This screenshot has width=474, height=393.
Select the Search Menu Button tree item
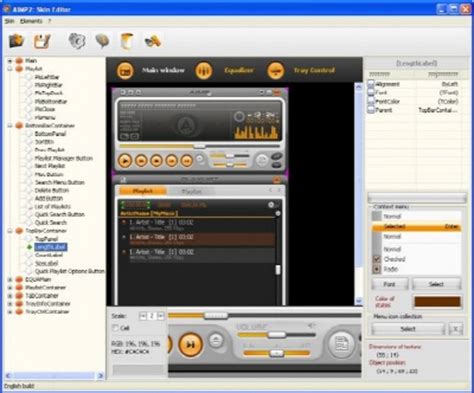pos(60,182)
